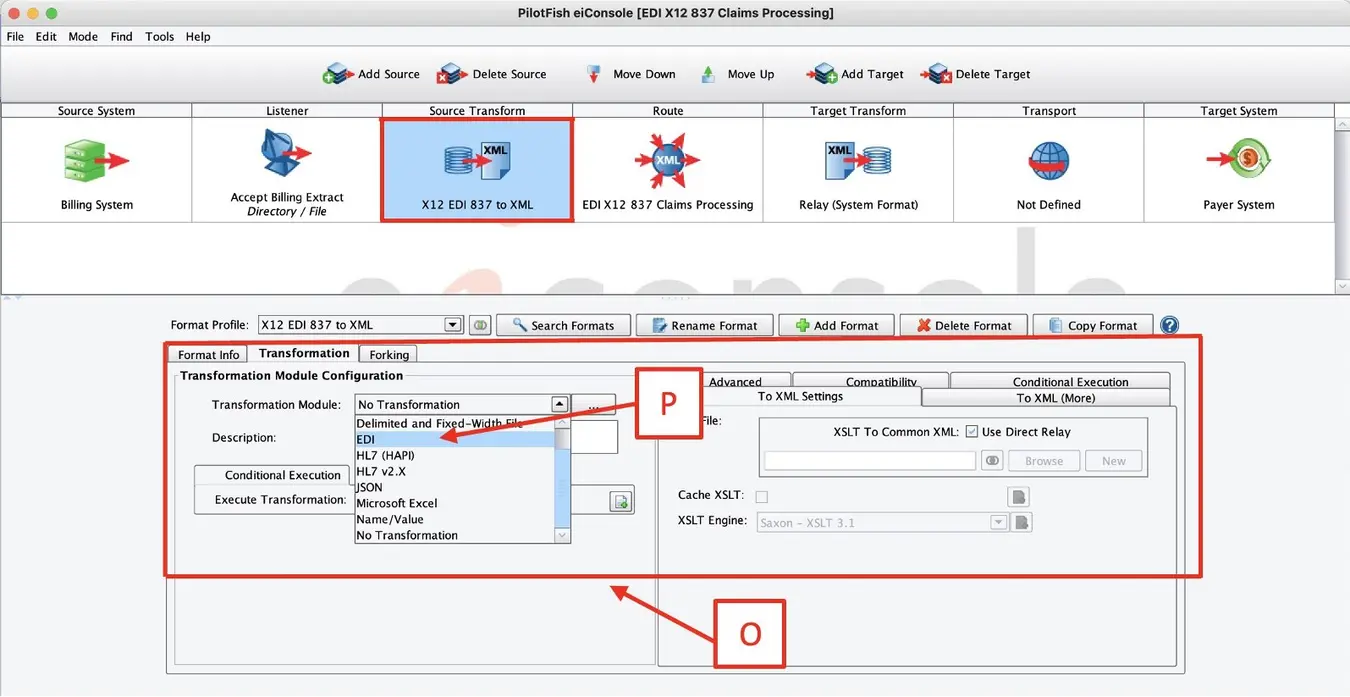Viewport: 1350px width, 697px height.
Task: Open the Format Profile dropdown
Action: click(452, 325)
